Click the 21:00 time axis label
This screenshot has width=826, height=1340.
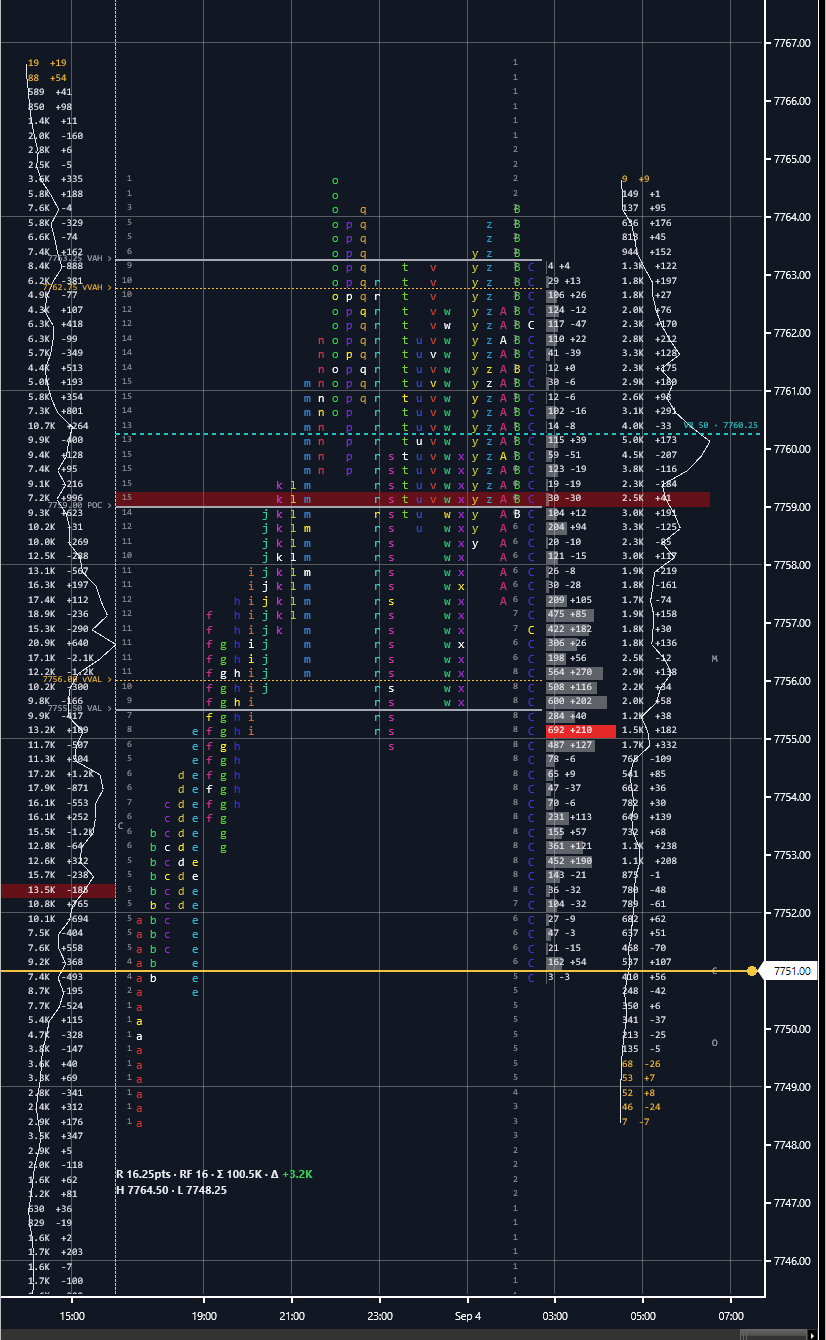[292, 1316]
